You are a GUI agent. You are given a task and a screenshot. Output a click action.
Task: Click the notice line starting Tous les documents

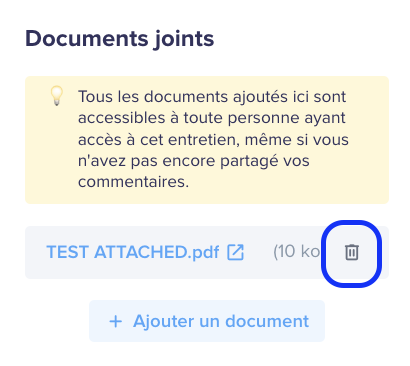212,97
